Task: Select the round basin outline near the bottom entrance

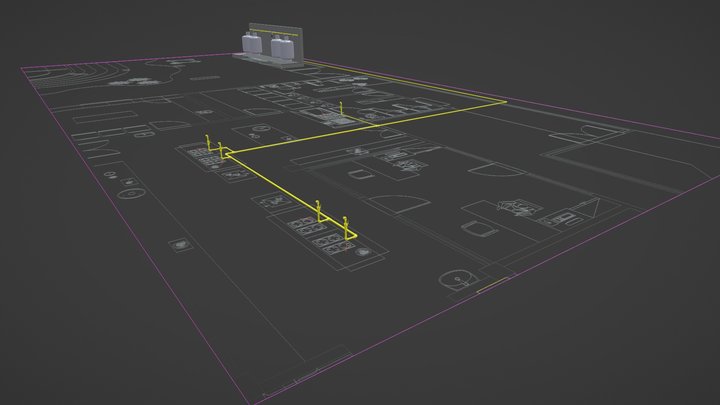Action: [457, 280]
